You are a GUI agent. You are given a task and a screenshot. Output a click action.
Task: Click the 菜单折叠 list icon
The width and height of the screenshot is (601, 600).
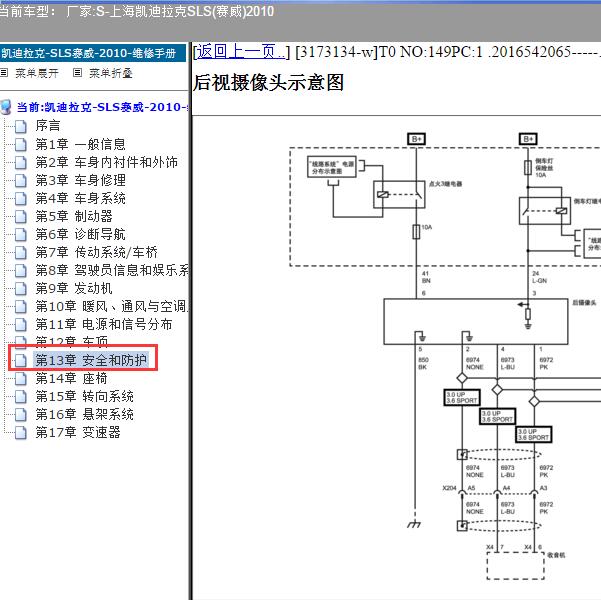pyautogui.click(x=77, y=72)
